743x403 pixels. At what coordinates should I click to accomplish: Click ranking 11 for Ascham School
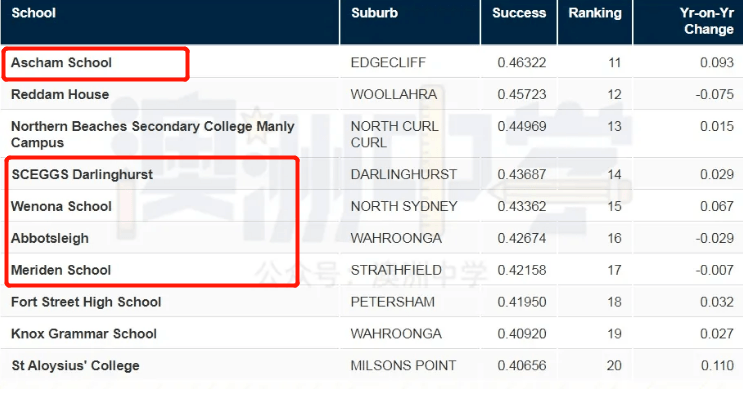pos(615,63)
